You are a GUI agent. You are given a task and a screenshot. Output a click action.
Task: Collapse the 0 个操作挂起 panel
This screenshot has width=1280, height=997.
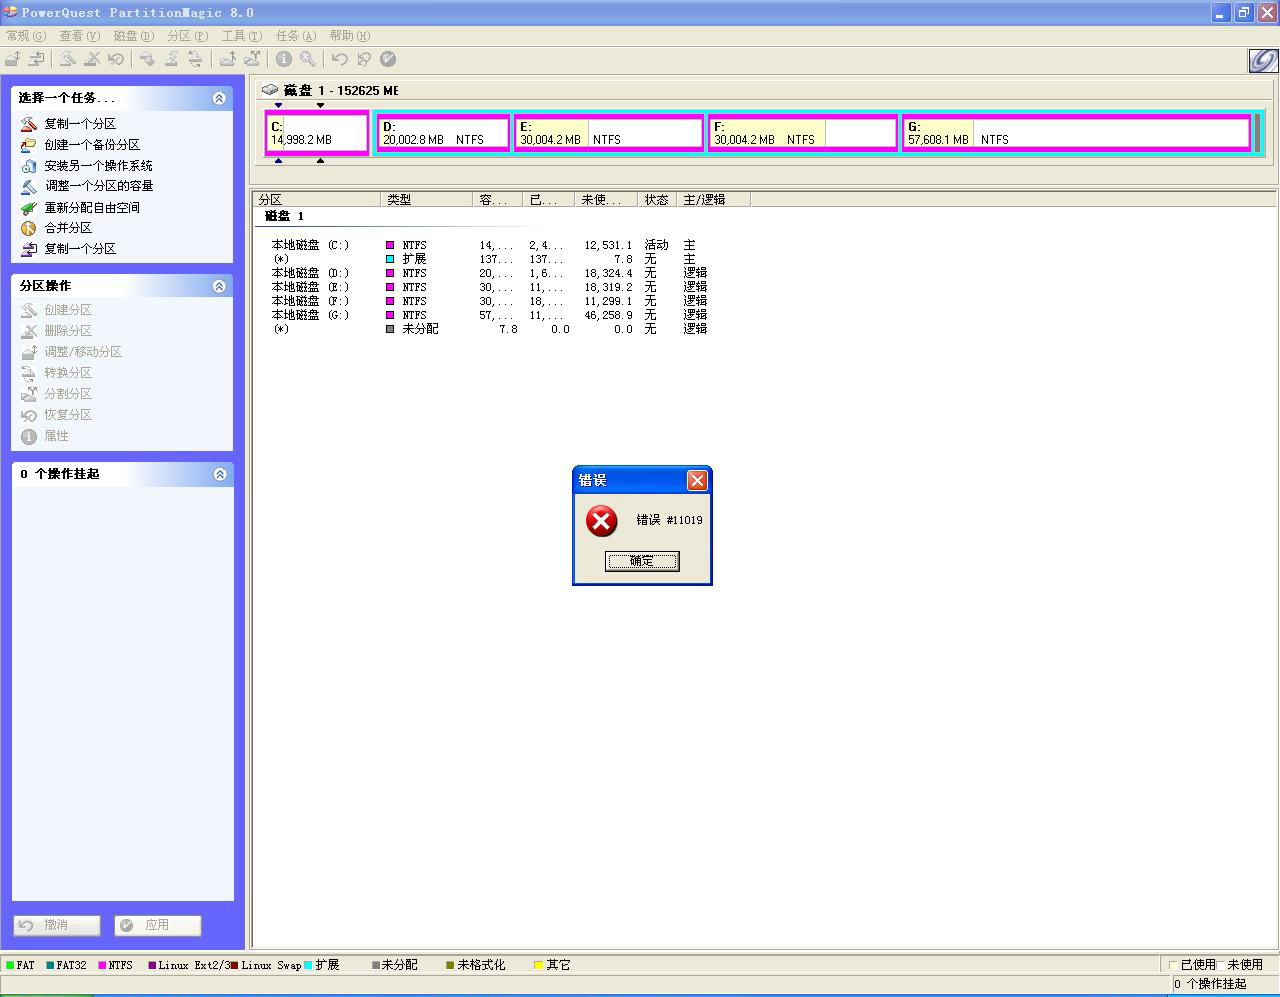click(x=219, y=474)
